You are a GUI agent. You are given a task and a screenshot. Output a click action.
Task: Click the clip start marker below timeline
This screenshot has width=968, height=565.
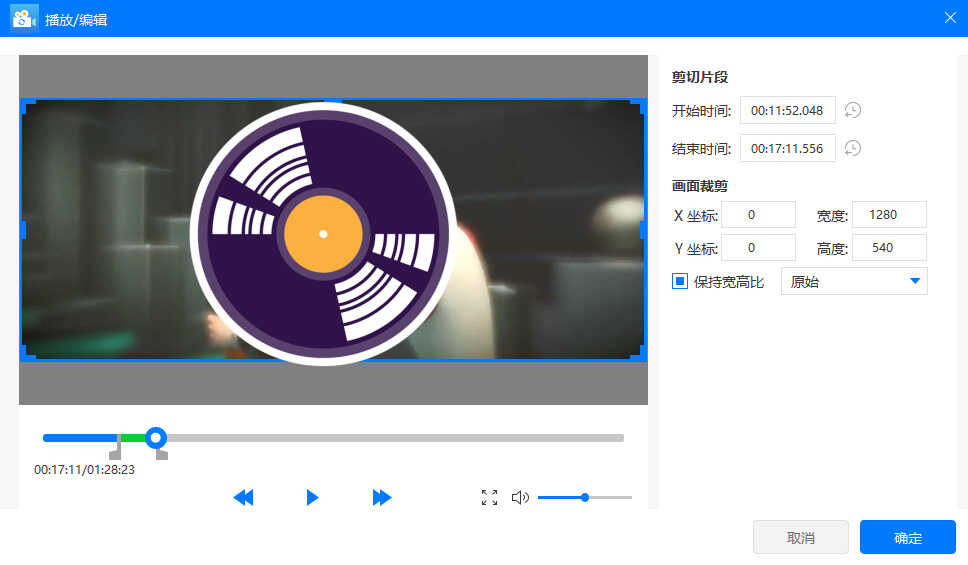(x=115, y=454)
